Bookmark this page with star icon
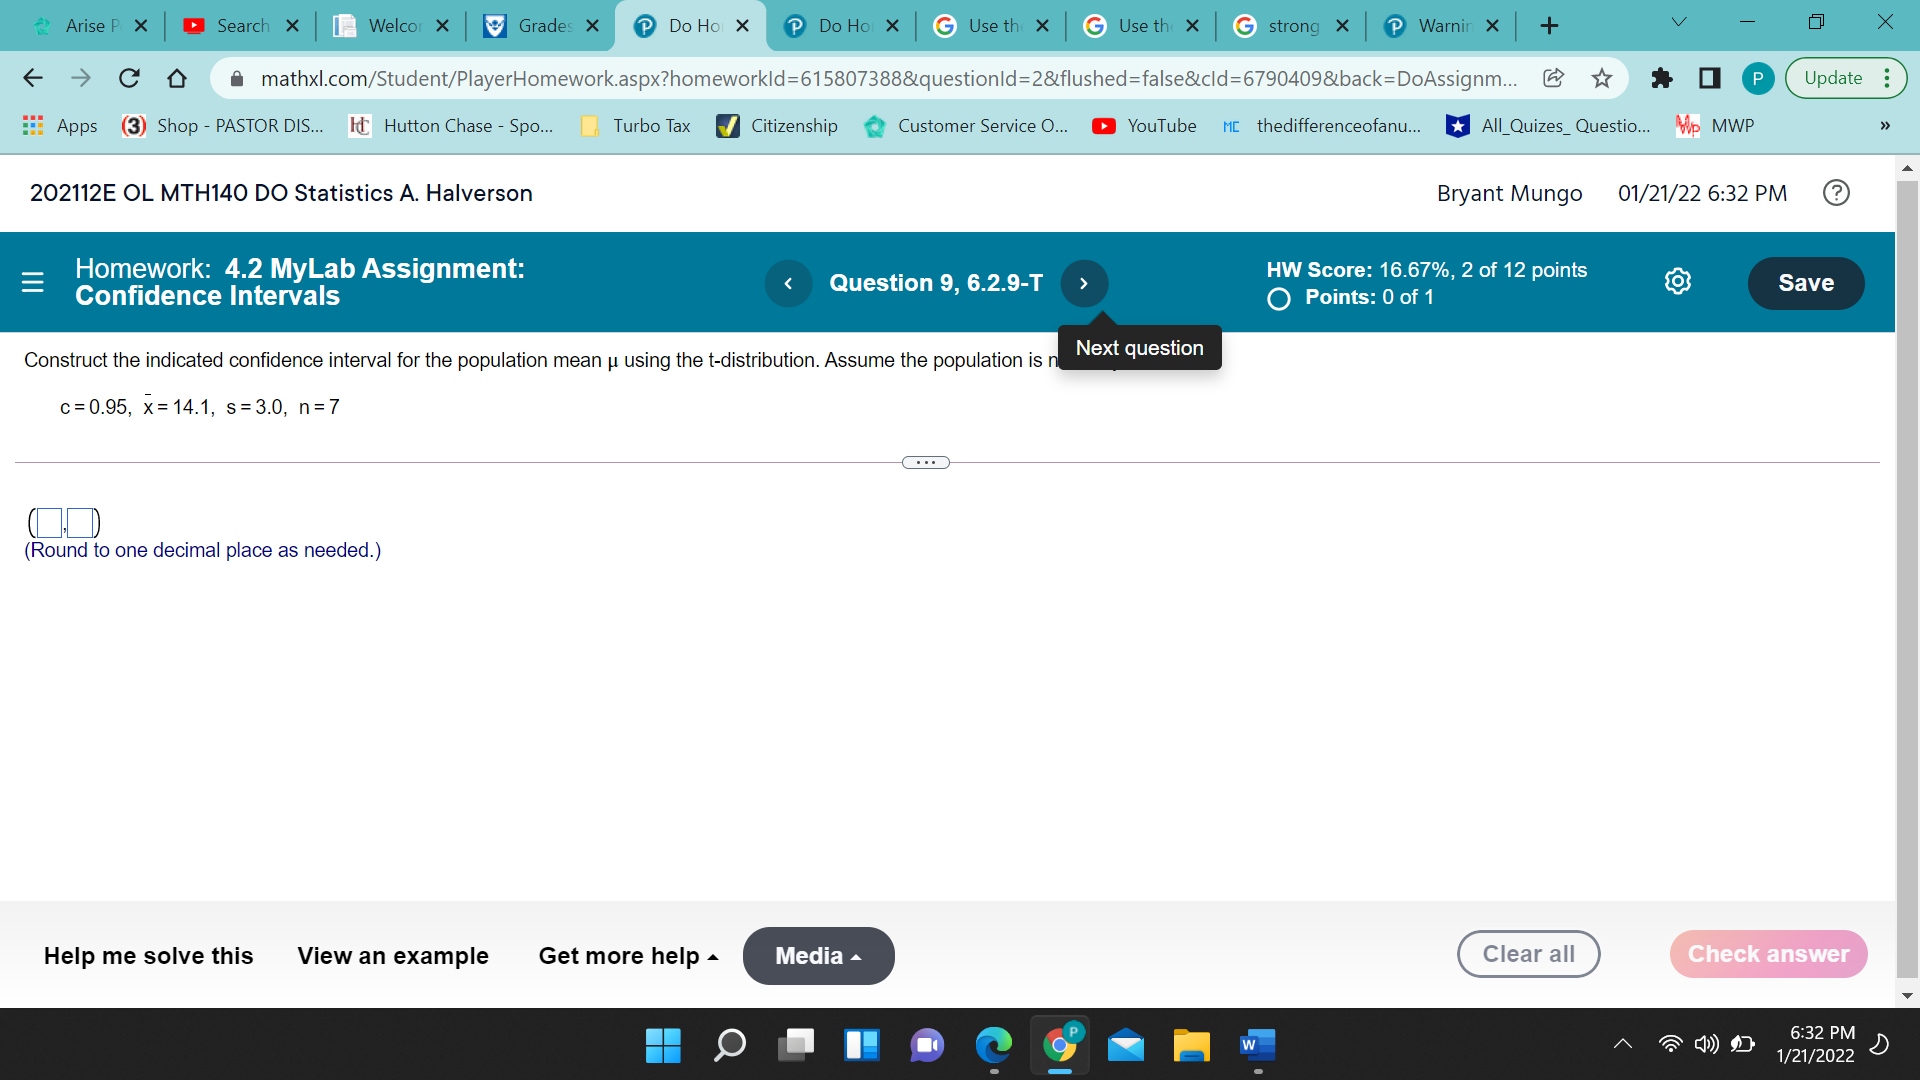 1602,78
